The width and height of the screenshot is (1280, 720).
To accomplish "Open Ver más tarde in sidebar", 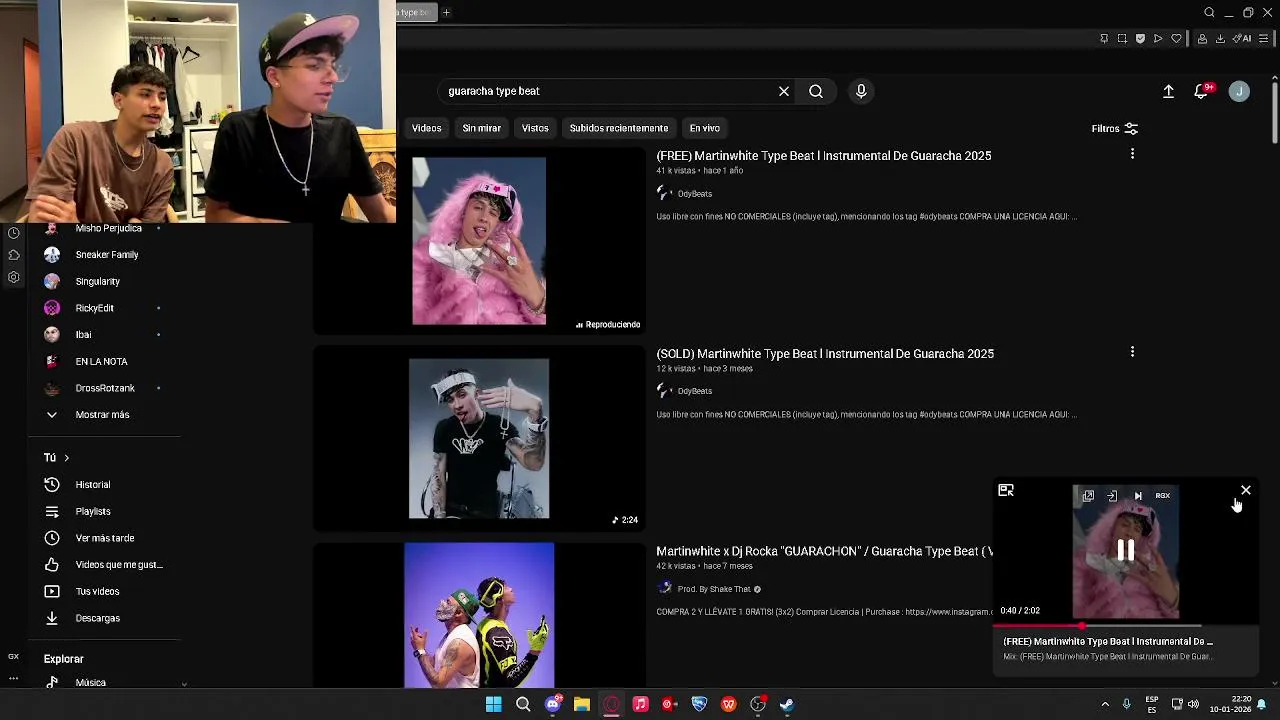I will point(104,538).
